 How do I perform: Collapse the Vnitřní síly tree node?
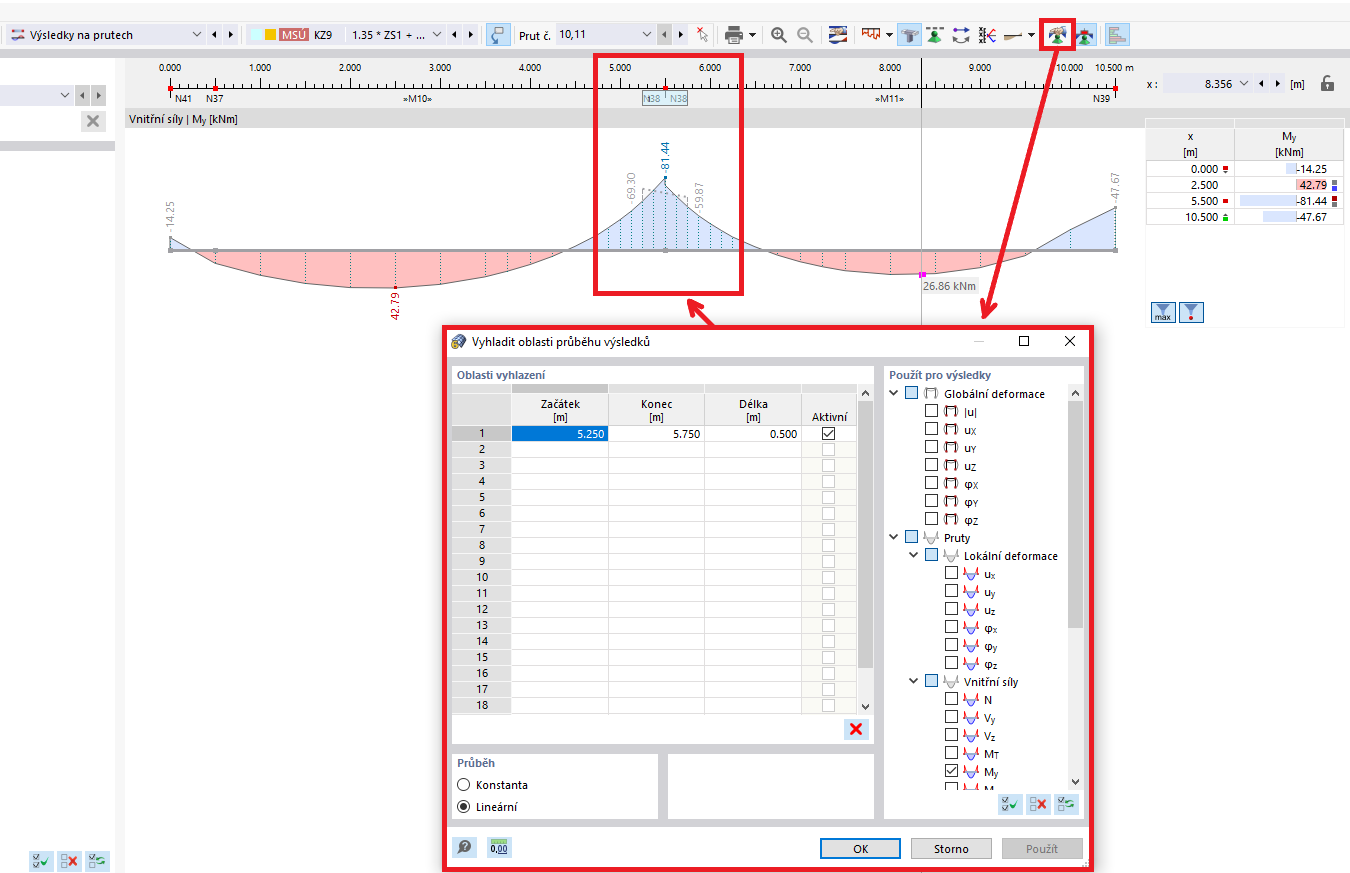click(914, 681)
